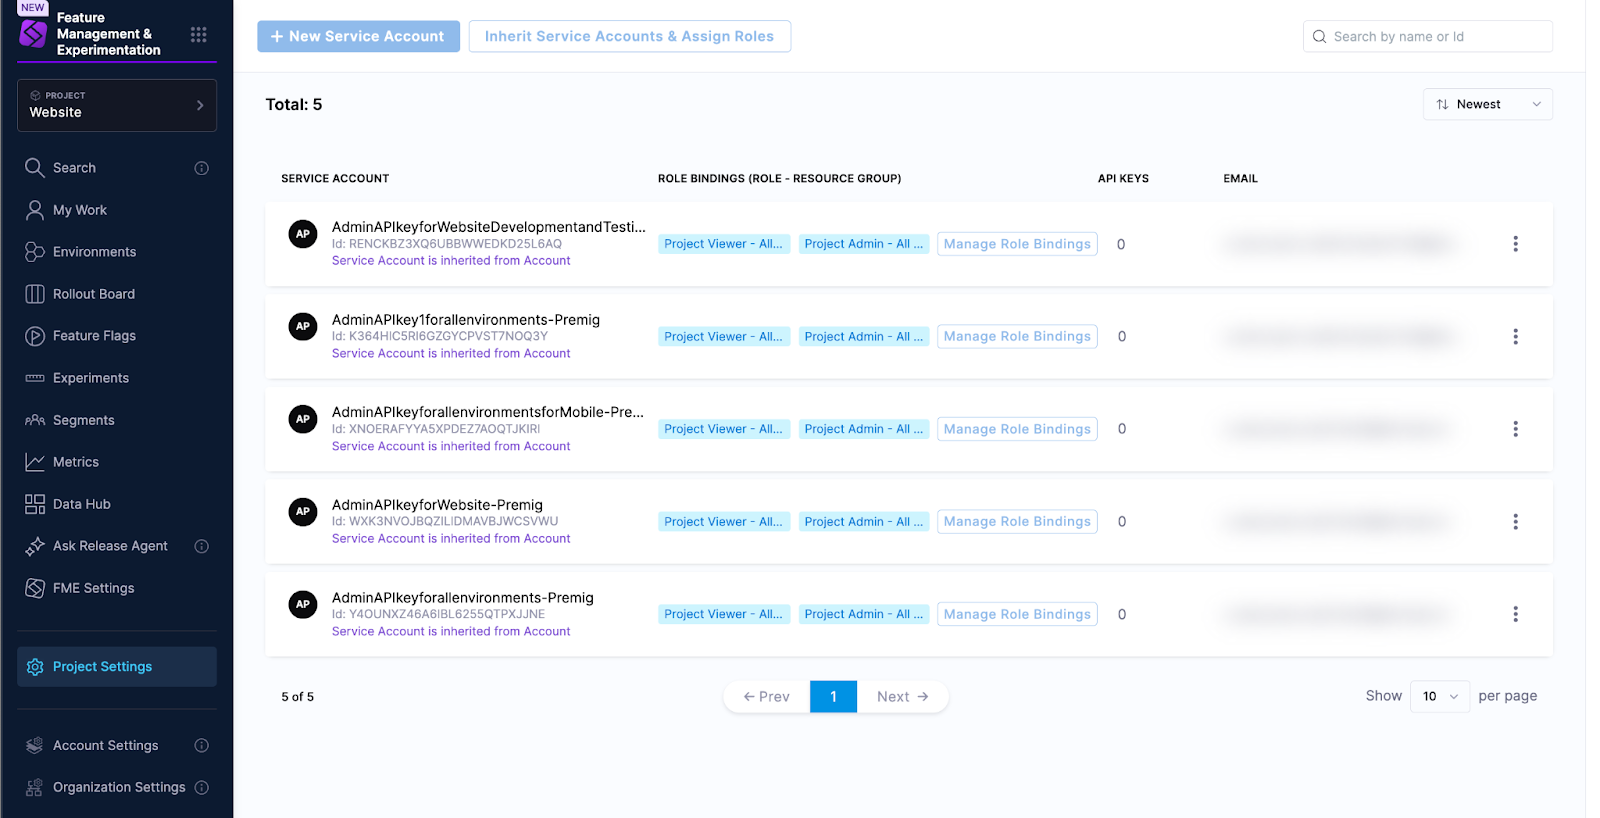Click the Feature Flags sidebar icon

point(35,336)
